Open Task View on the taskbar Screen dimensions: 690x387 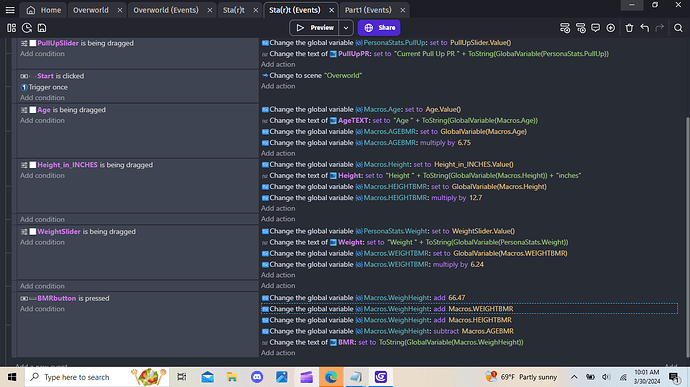click(x=182, y=377)
